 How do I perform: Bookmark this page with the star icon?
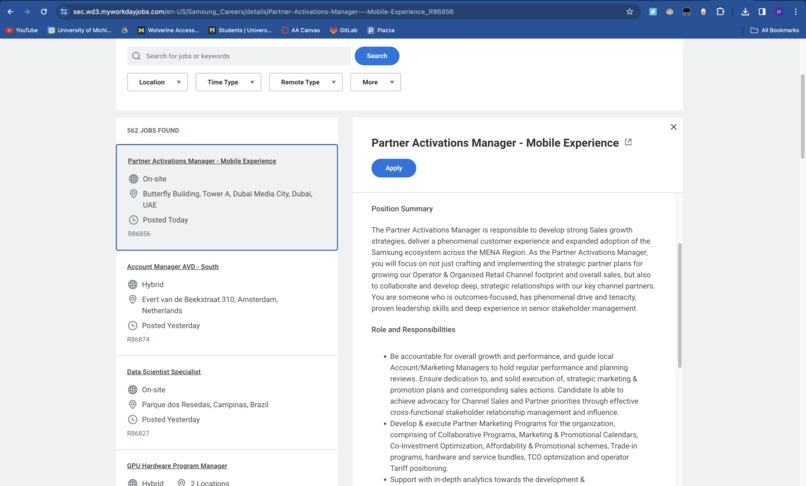pyautogui.click(x=629, y=11)
